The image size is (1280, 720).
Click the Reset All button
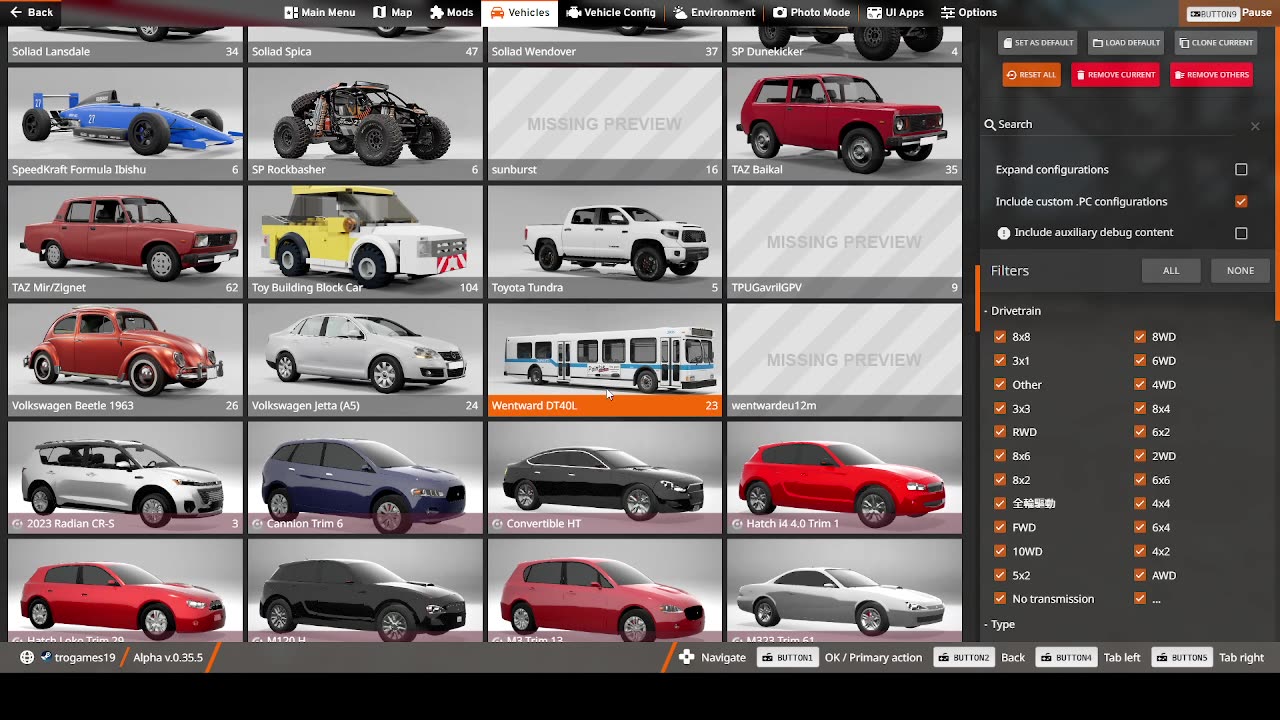[x=1031, y=75]
